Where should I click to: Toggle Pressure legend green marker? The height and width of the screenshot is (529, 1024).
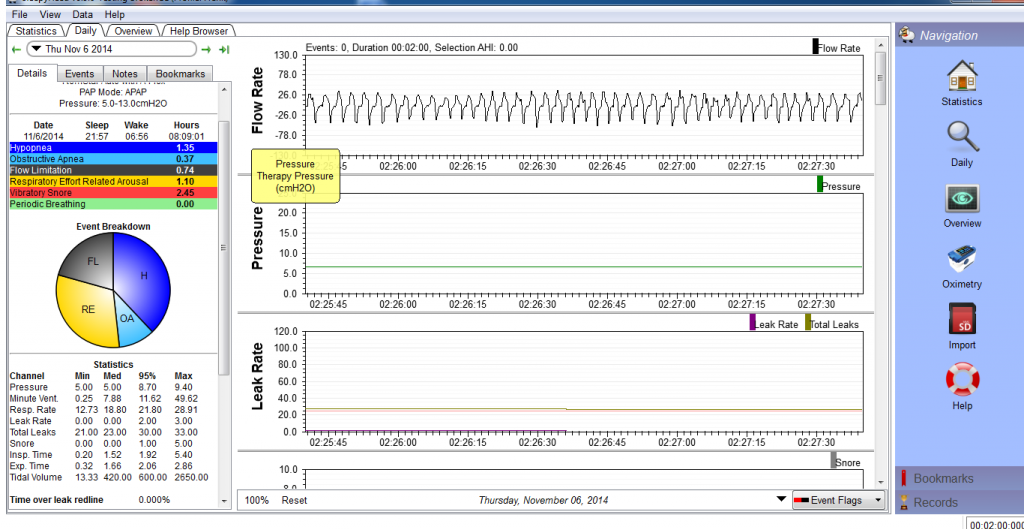[820, 185]
